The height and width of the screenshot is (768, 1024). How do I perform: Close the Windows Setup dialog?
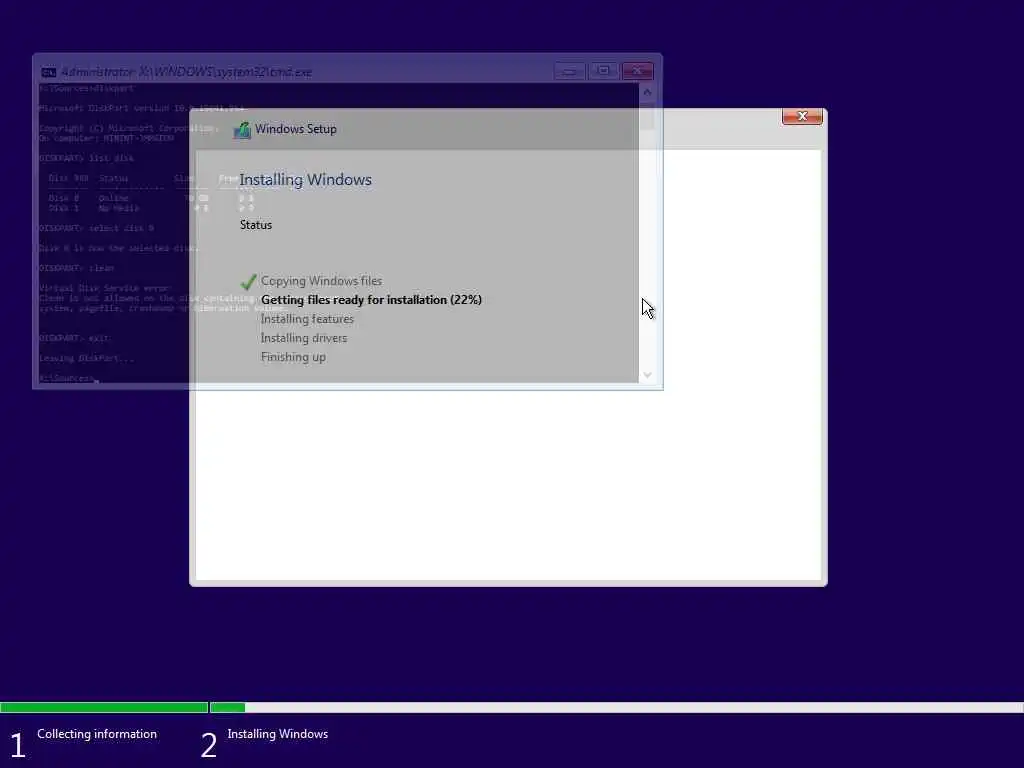point(802,116)
